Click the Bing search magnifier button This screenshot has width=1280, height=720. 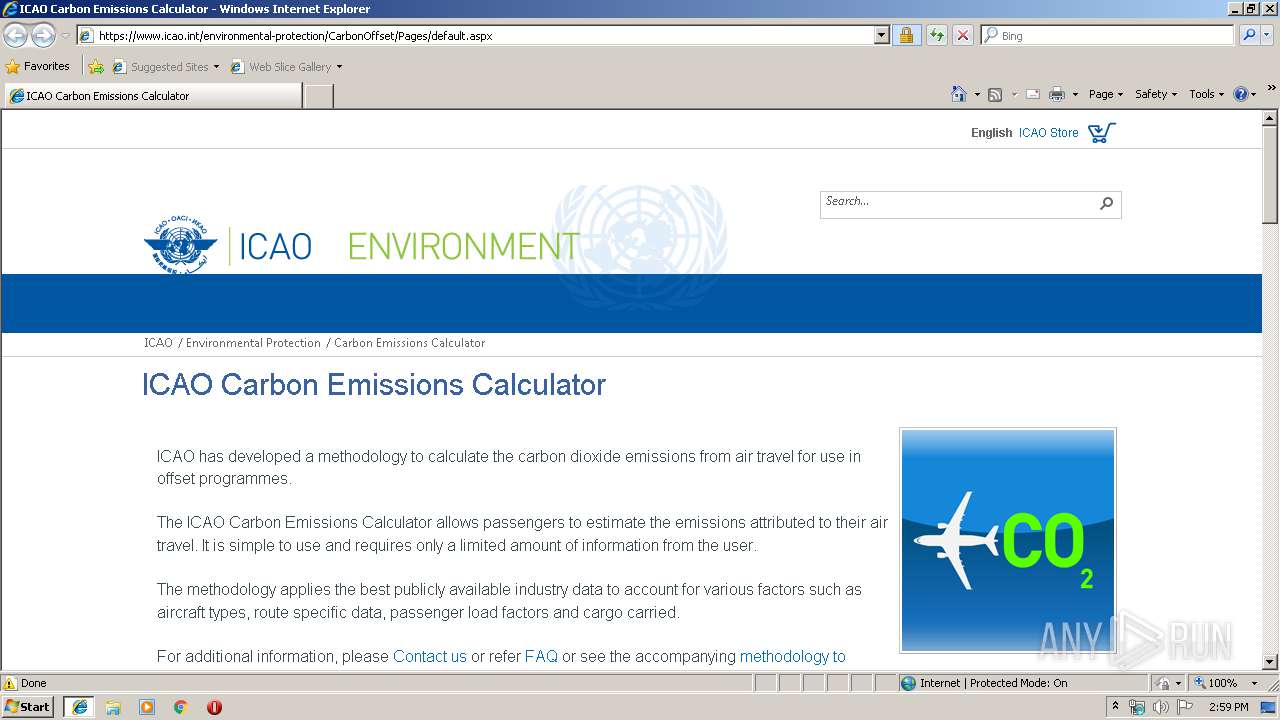1248,36
